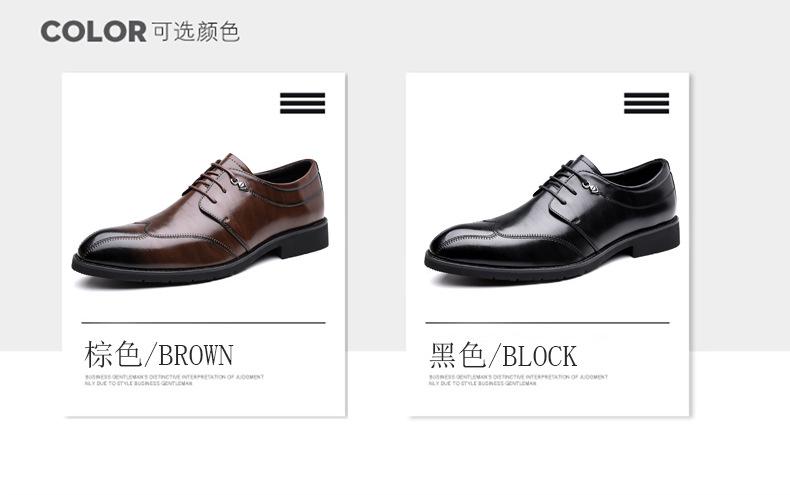Click the hamburger icon on black card
790x495 pixels.
click(x=646, y=103)
